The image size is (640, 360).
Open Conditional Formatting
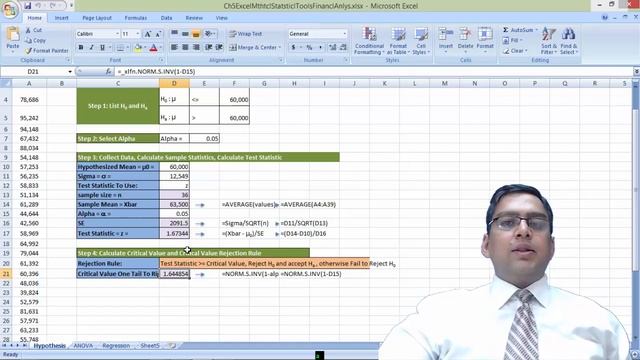click(x=369, y=41)
